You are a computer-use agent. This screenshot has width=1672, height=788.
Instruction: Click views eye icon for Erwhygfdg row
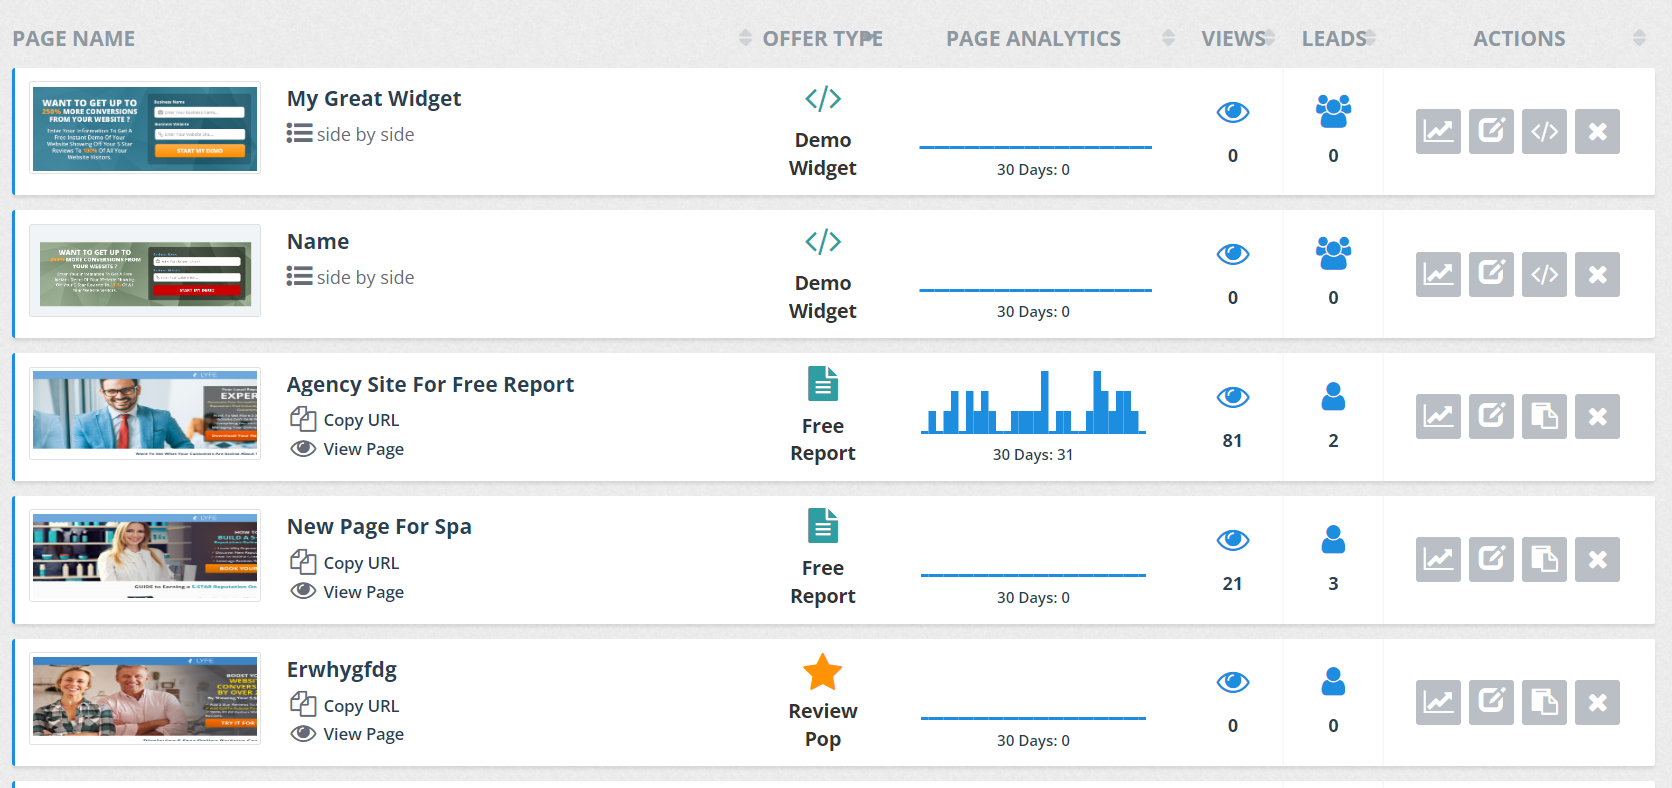(1232, 682)
